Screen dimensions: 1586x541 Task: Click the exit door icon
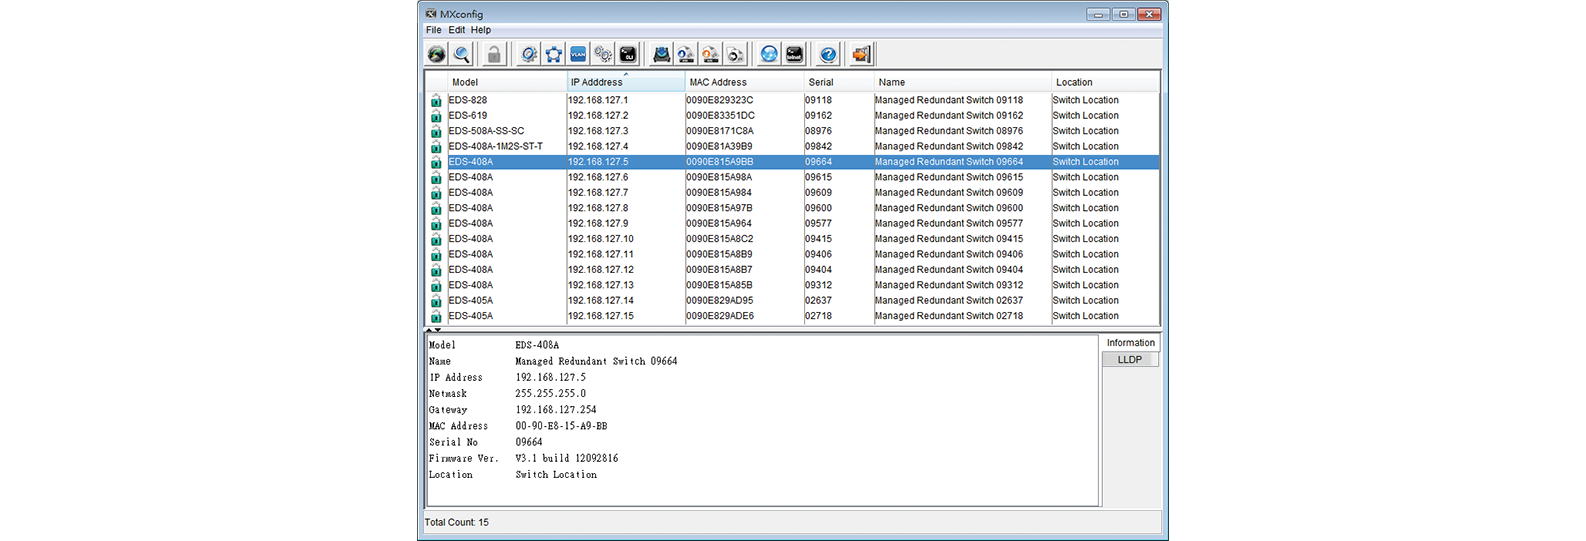coord(861,55)
